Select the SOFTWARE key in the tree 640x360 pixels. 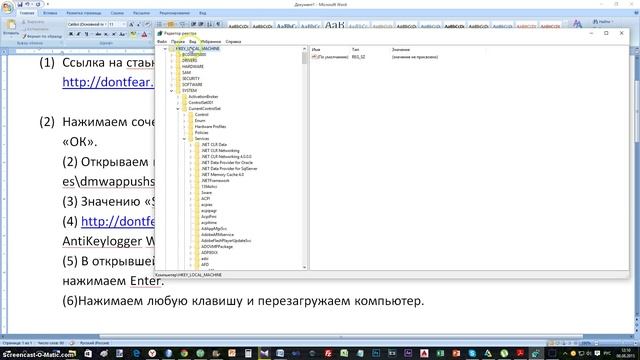pyautogui.click(x=192, y=84)
